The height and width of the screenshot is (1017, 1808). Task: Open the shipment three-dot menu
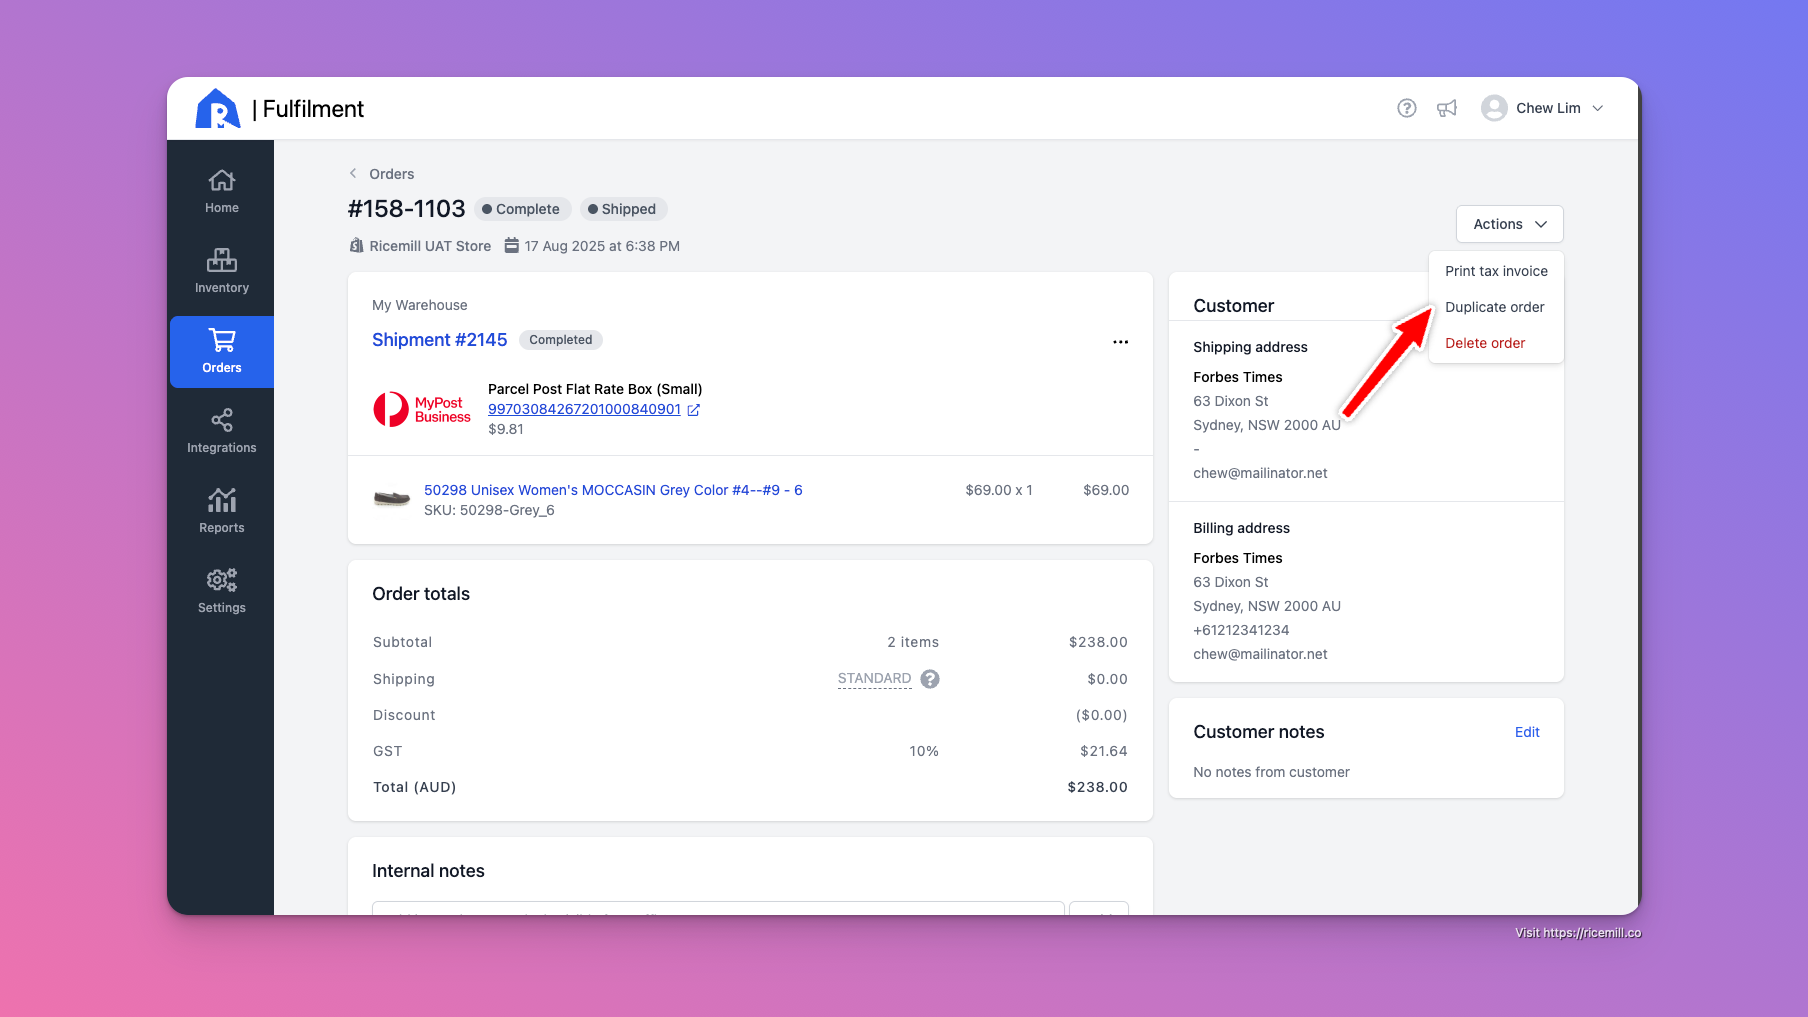pos(1120,342)
